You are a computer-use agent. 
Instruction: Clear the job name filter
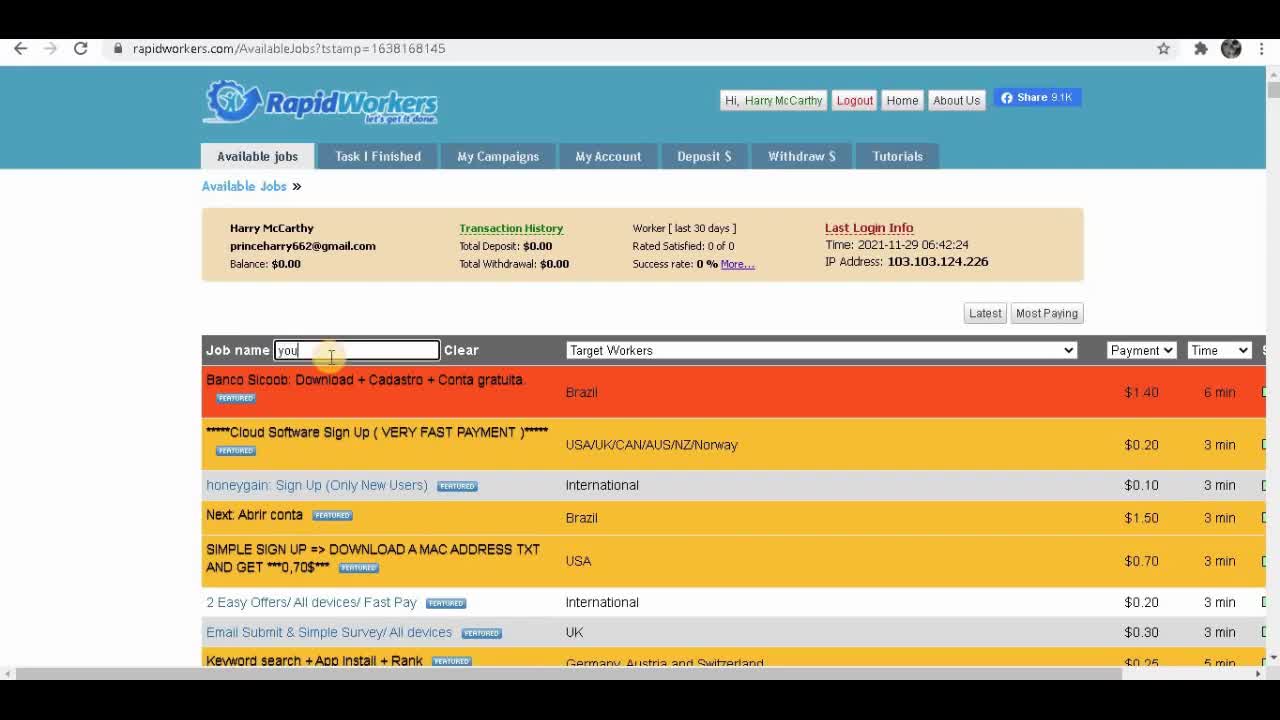pyautogui.click(x=461, y=350)
